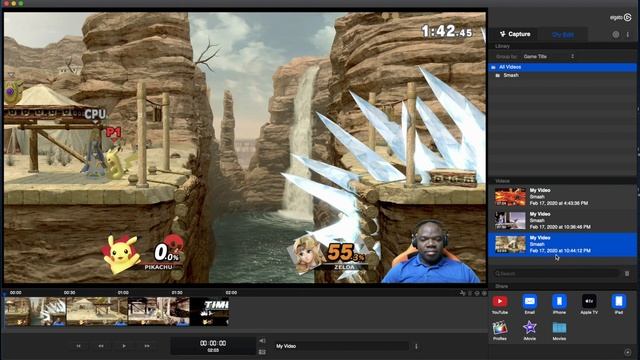Switch to the Edit tab

[x=563, y=35]
